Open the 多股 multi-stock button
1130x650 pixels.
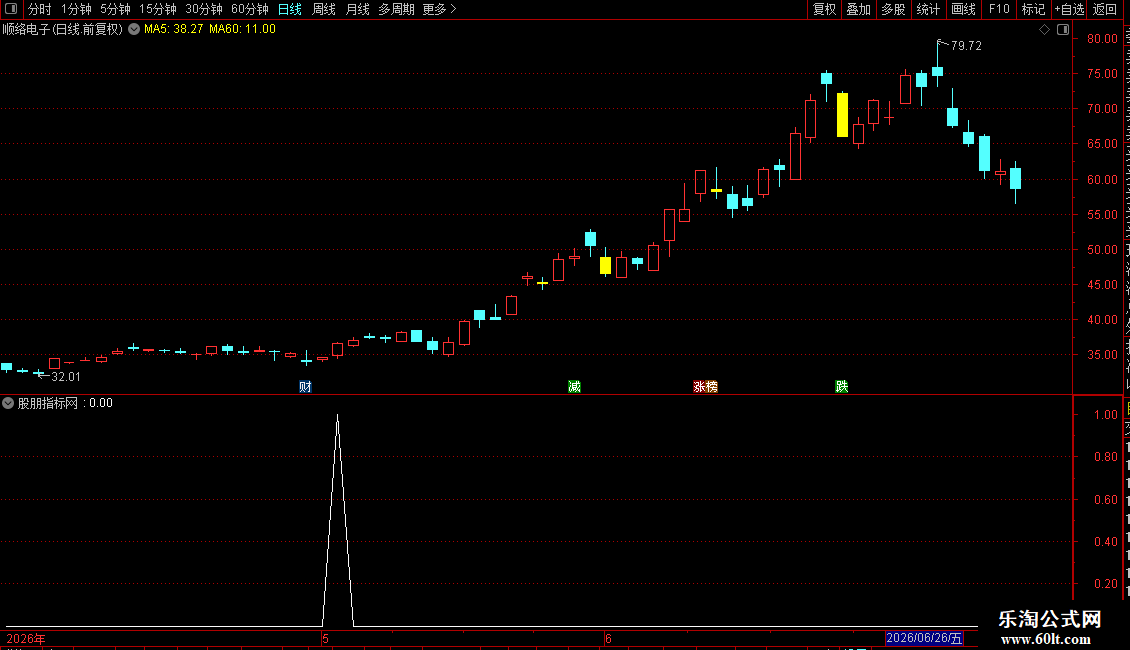click(x=894, y=9)
